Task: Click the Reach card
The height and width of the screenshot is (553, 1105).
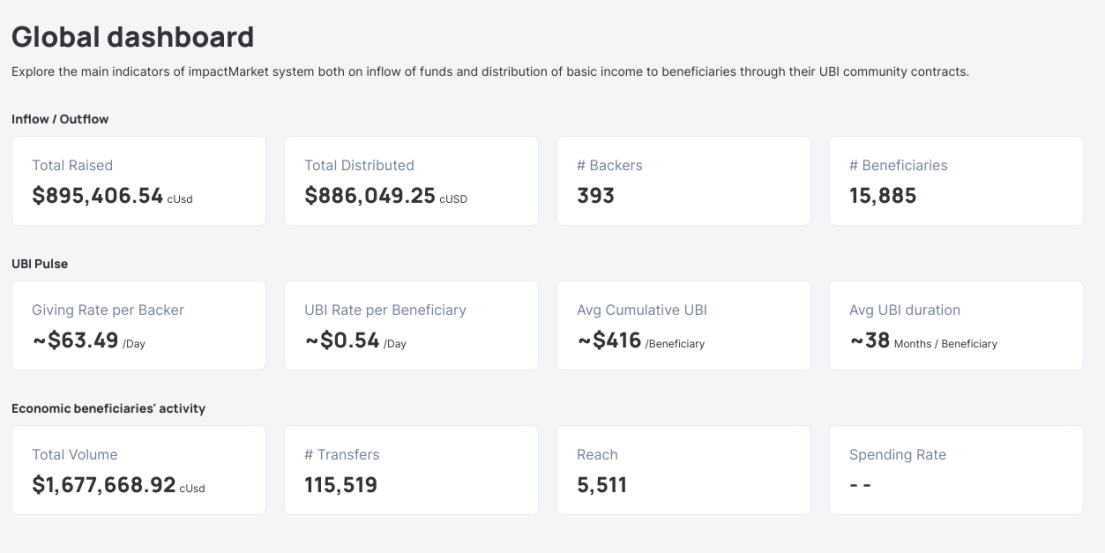Action: (683, 470)
